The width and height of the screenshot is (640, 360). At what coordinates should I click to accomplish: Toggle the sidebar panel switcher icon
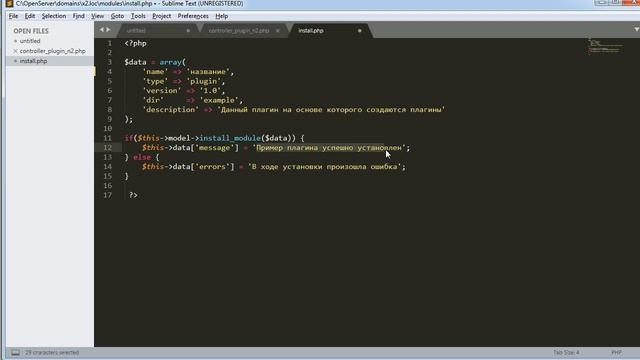pyautogui.click(x=15, y=352)
